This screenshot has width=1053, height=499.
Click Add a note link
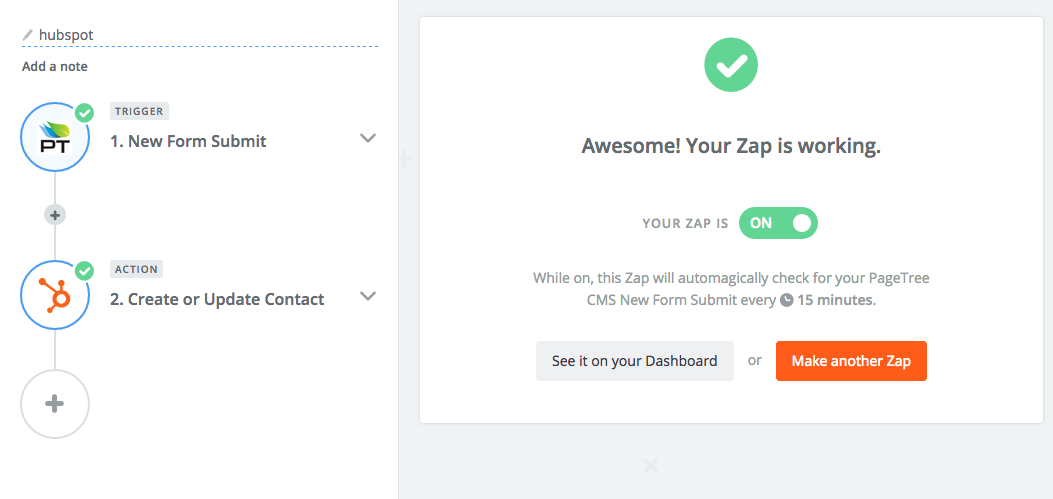coord(54,66)
